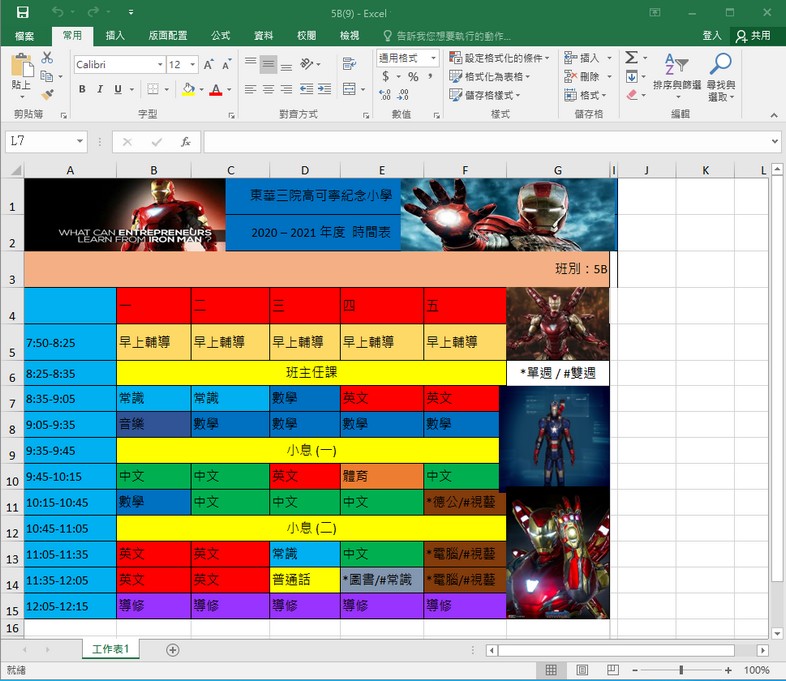This screenshot has height=681, width=786.
Task: Click the Clear eraser icon
Action: pos(632,95)
